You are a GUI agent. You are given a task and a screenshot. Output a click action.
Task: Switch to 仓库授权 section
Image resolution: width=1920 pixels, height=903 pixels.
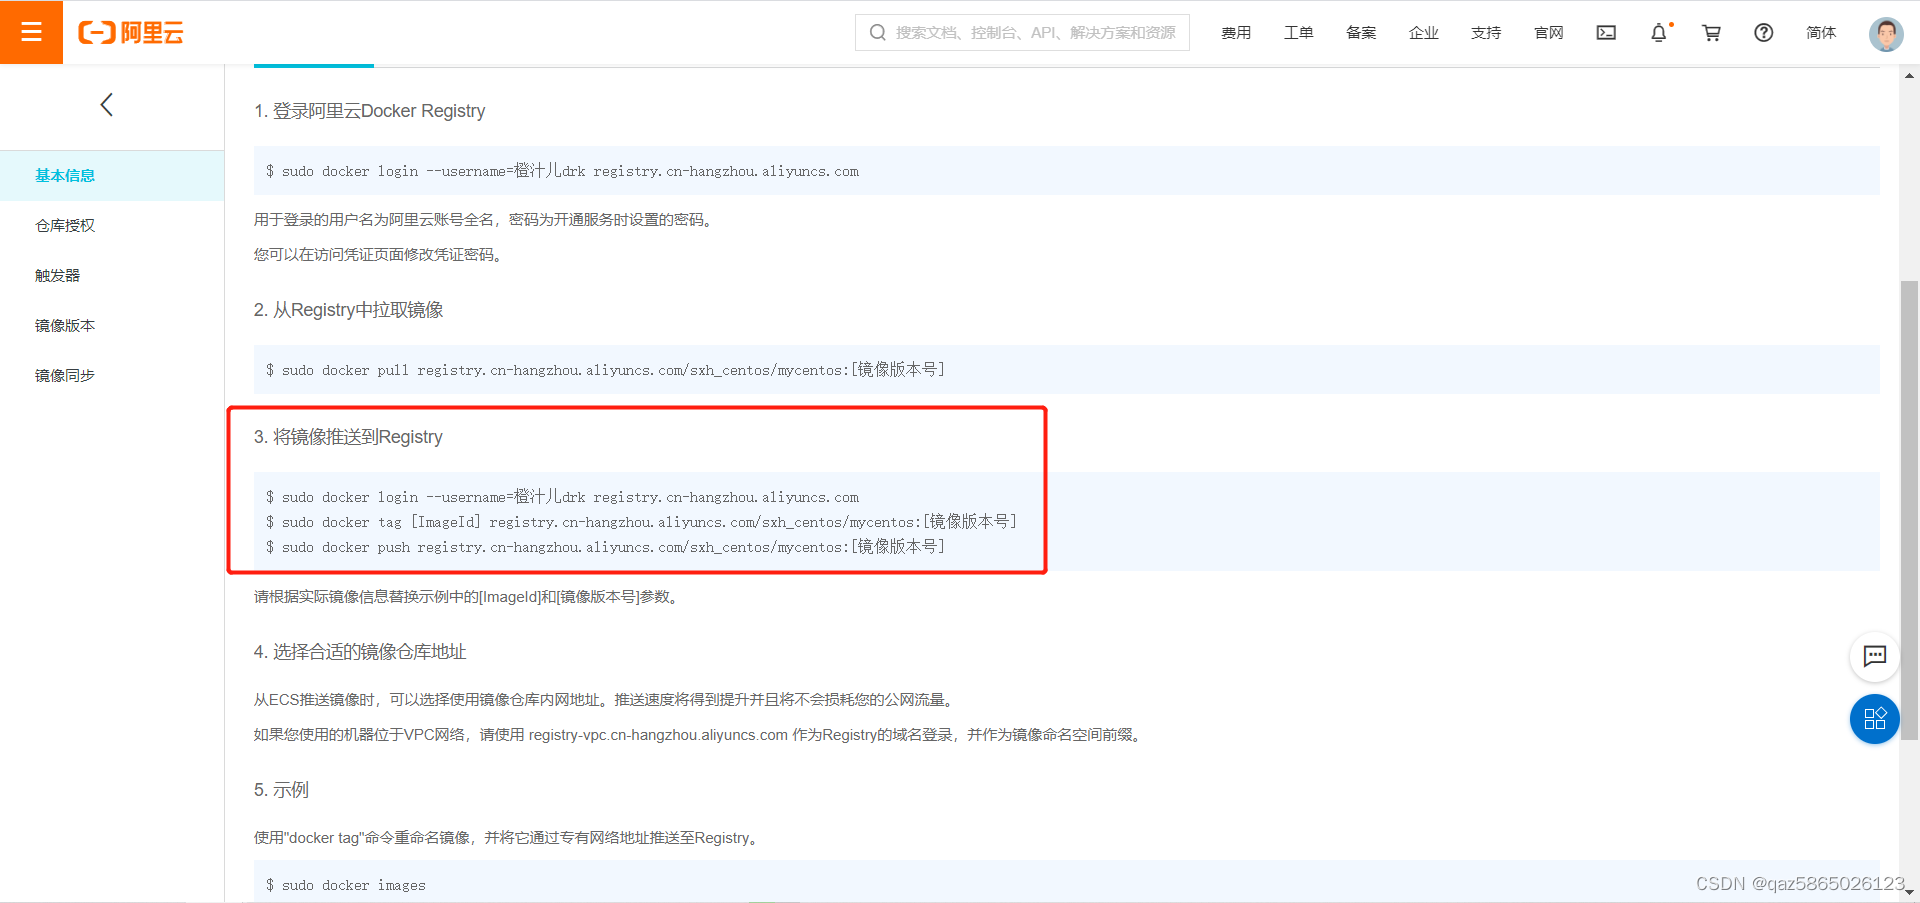point(64,225)
